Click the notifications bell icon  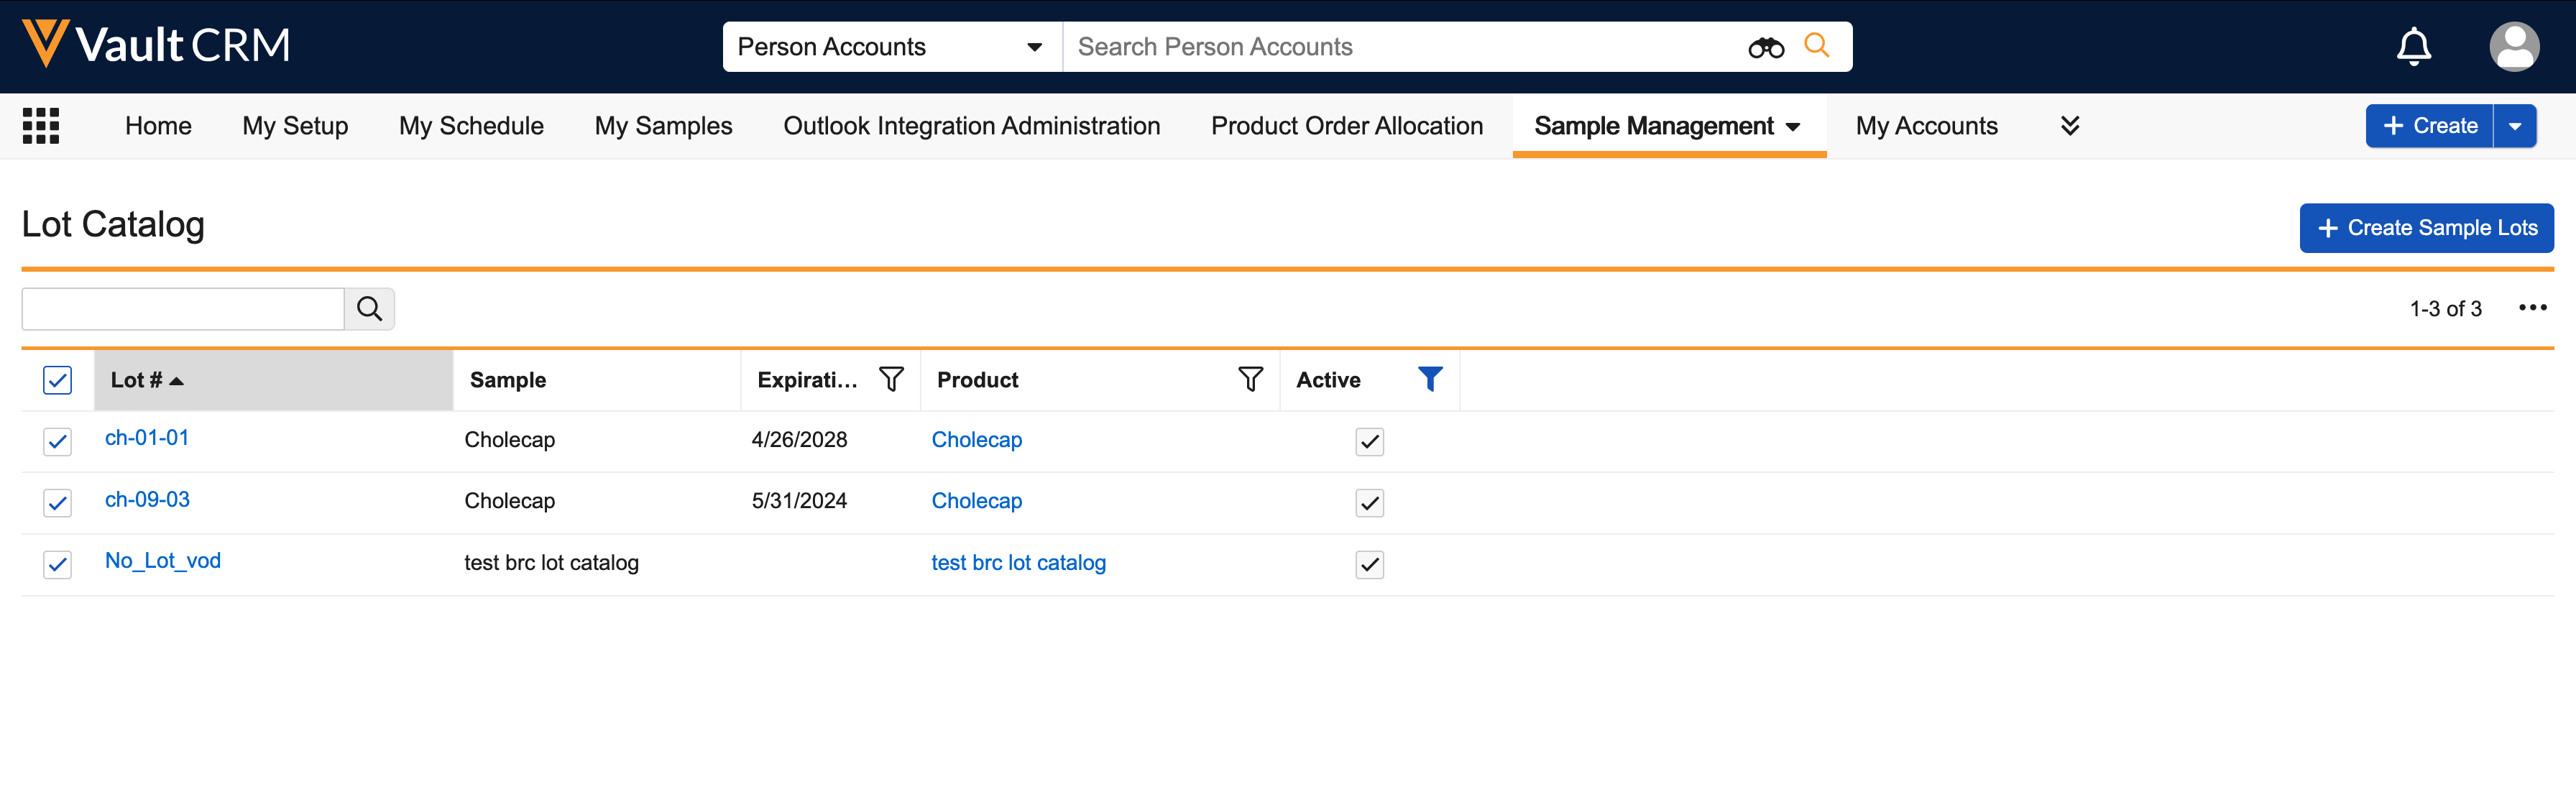2413,47
